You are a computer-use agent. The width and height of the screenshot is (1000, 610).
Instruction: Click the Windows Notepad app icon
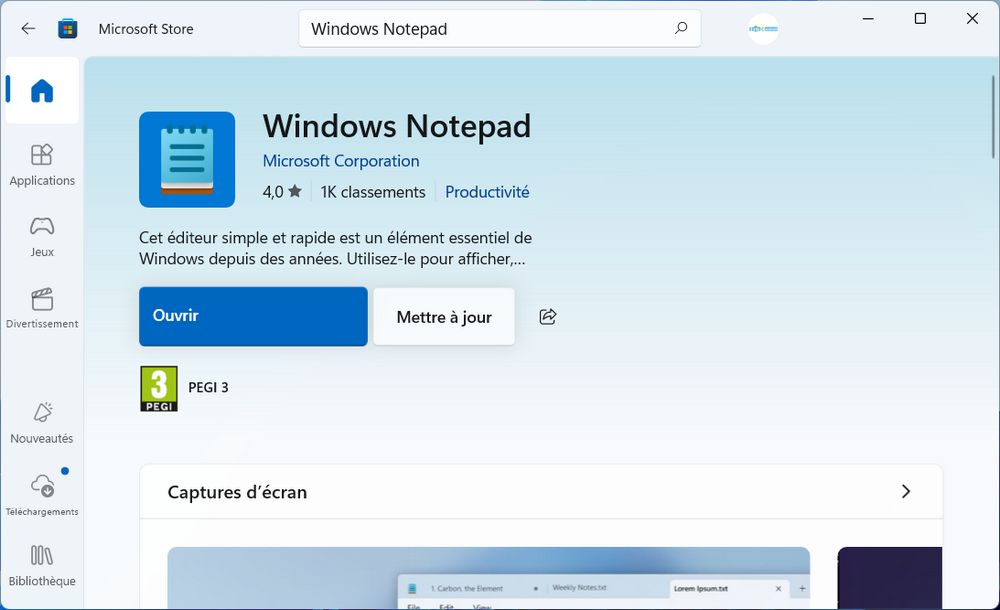click(187, 160)
